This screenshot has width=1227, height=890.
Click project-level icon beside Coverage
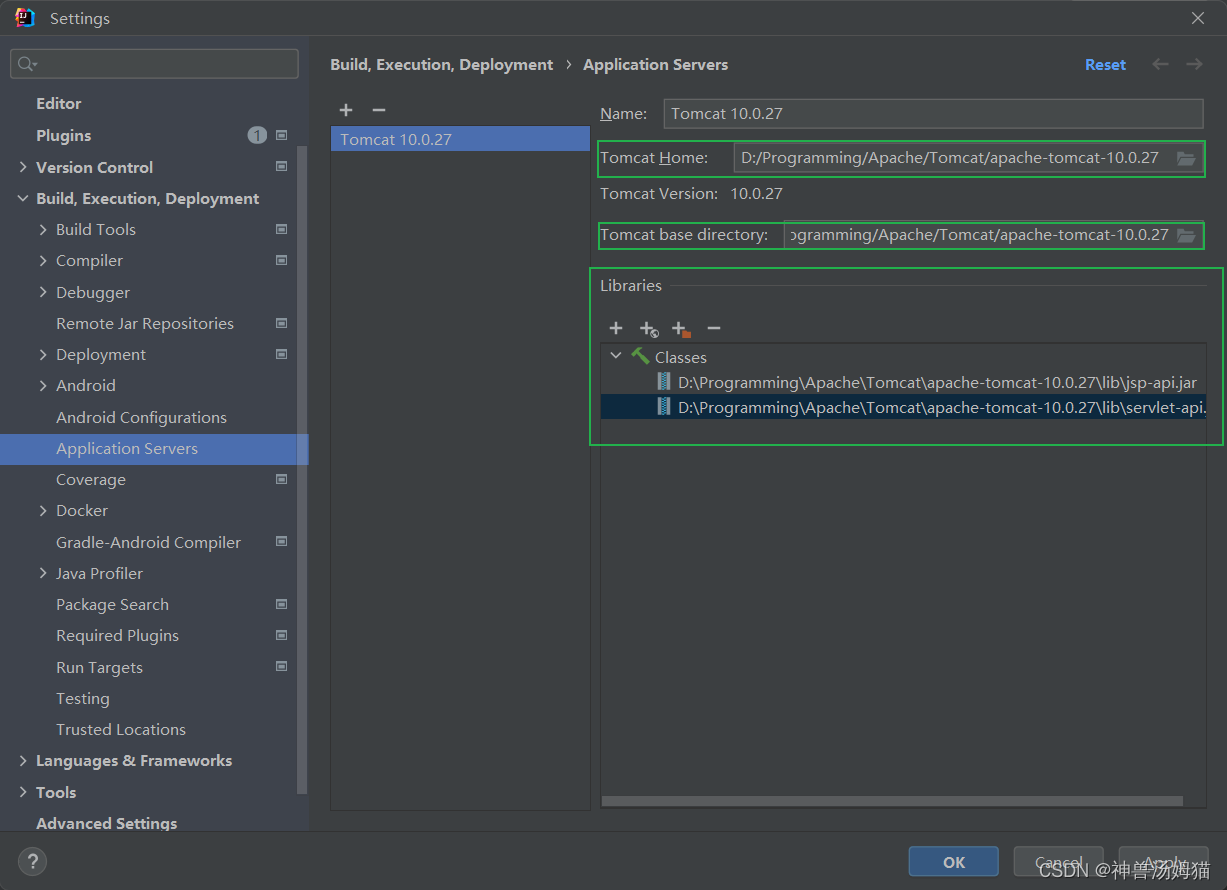[x=281, y=479]
